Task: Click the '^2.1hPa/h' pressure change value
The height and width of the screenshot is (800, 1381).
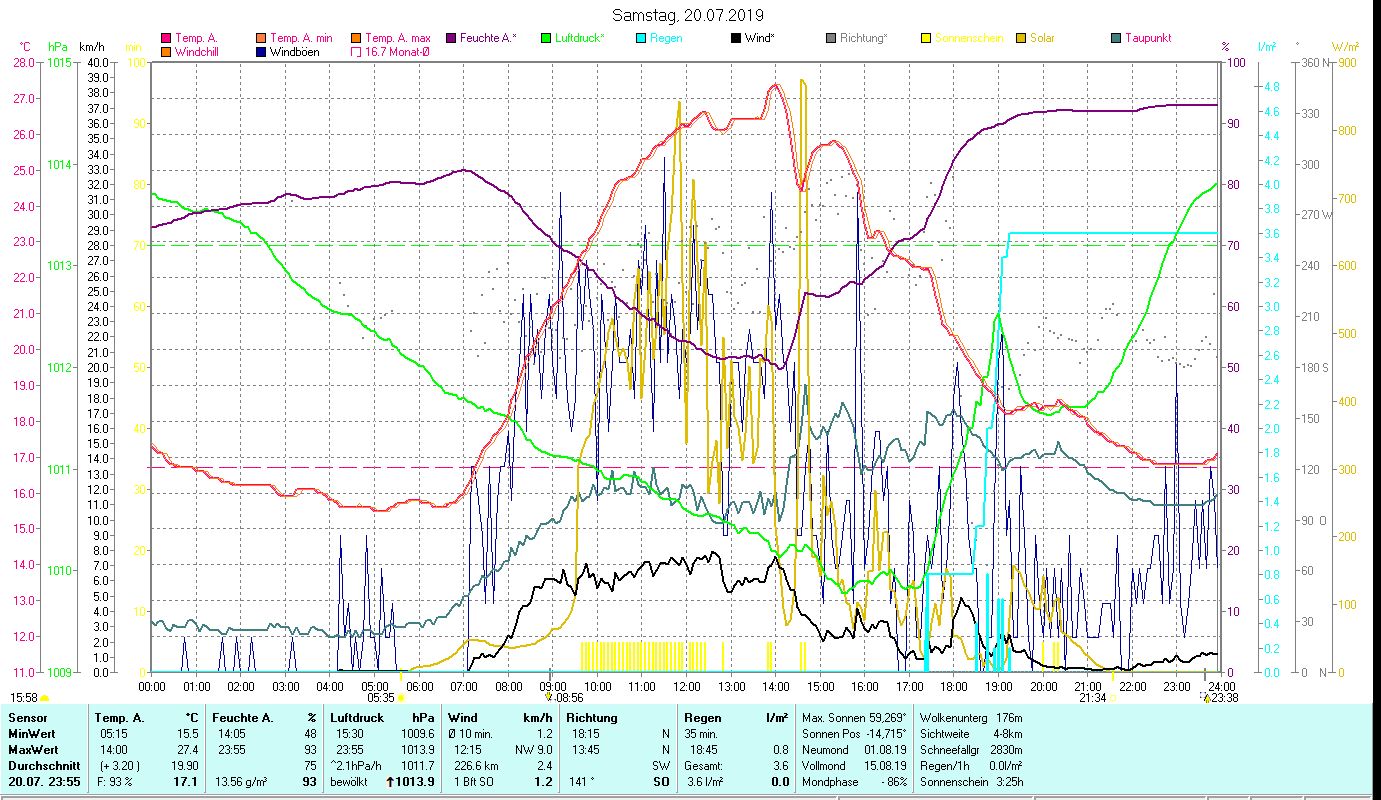Action: pyautogui.click(x=357, y=766)
